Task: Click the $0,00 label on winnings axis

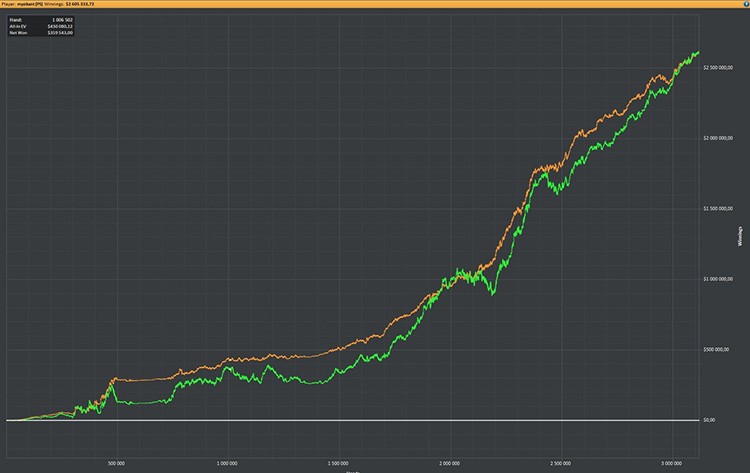Action: click(709, 420)
